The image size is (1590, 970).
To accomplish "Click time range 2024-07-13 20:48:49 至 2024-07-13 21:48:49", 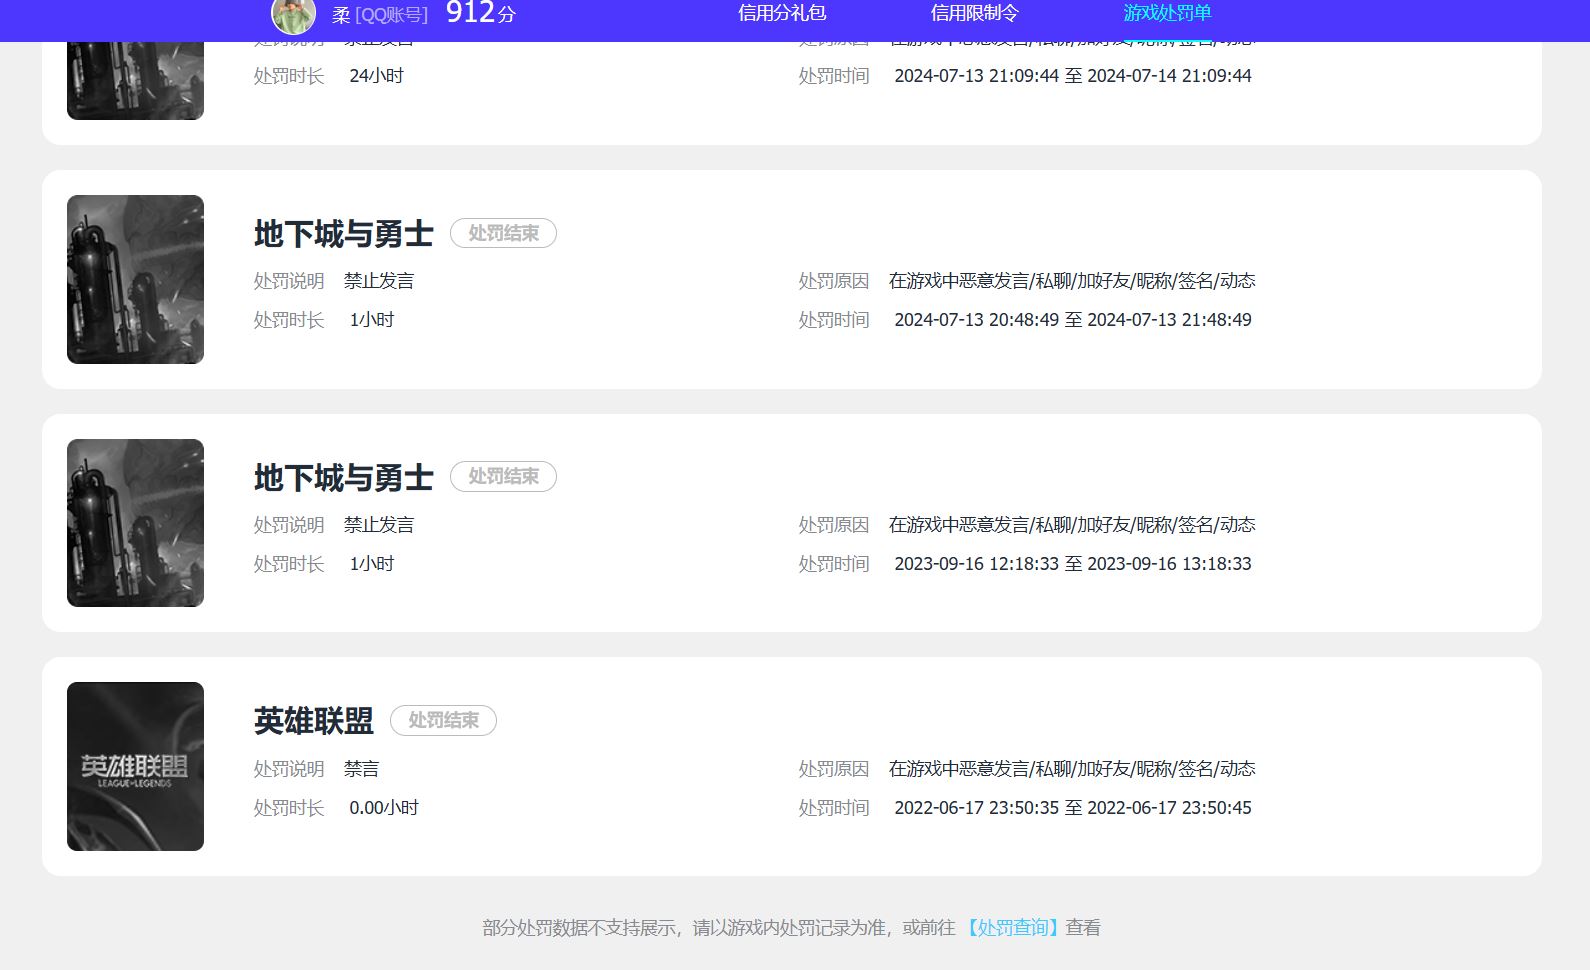I will point(1073,320).
